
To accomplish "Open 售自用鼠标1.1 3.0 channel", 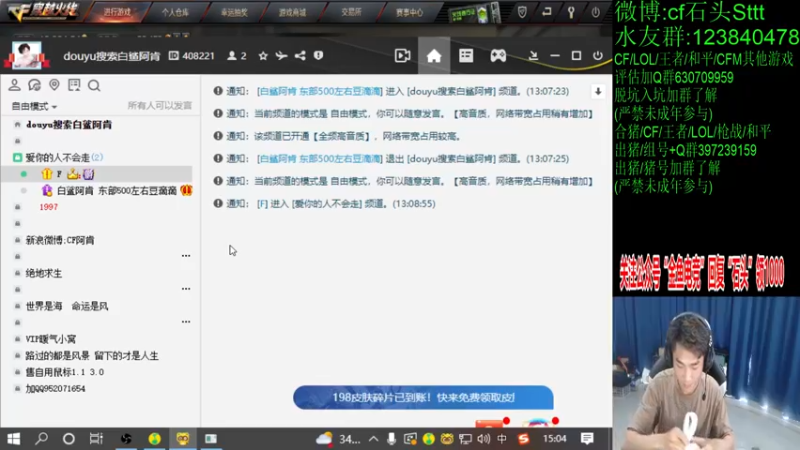I will (65, 372).
